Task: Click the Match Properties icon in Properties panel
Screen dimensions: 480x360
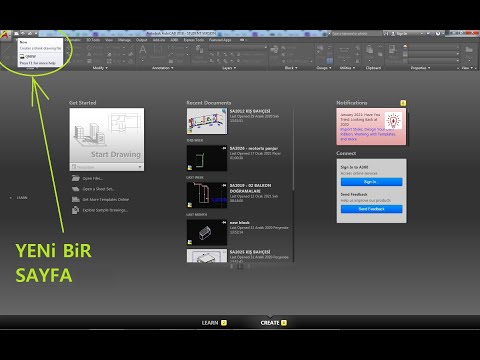Action: pos(392,50)
